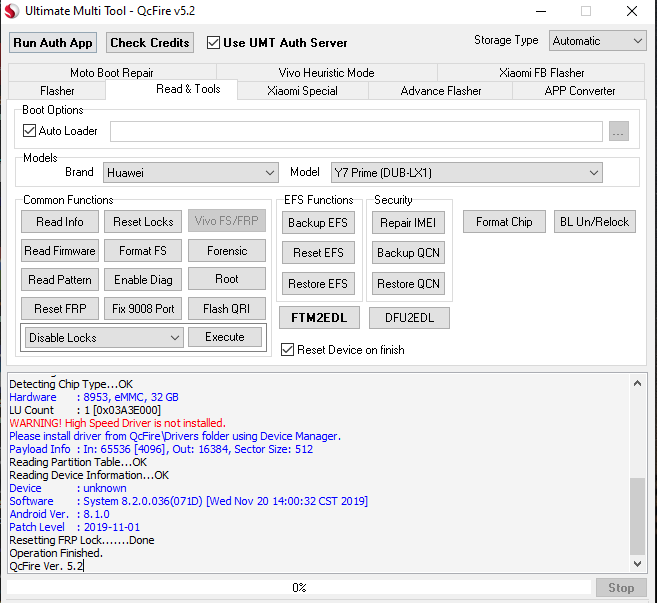Image resolution: width=657 pixels, height=603 pixels.
Task: Click the Flash QRI button
Action: pyautogui.click(x=227, y=309)
